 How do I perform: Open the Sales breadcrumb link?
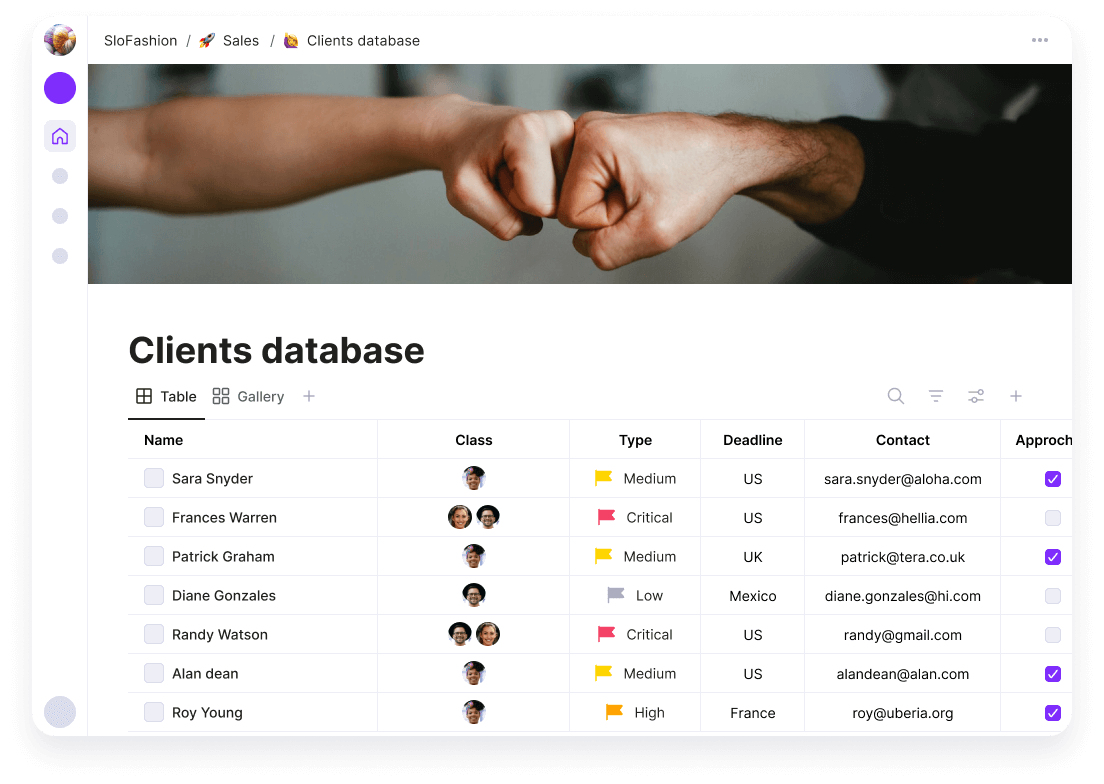pos(241,40)
